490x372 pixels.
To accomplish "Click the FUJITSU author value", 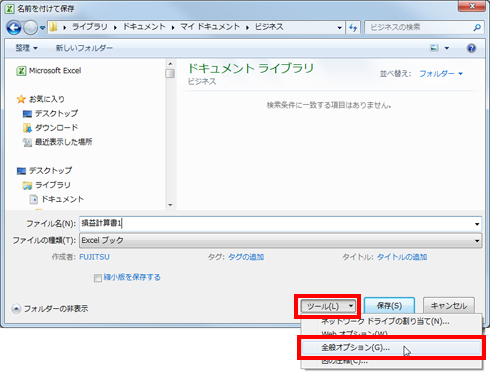I will point(94,257).
